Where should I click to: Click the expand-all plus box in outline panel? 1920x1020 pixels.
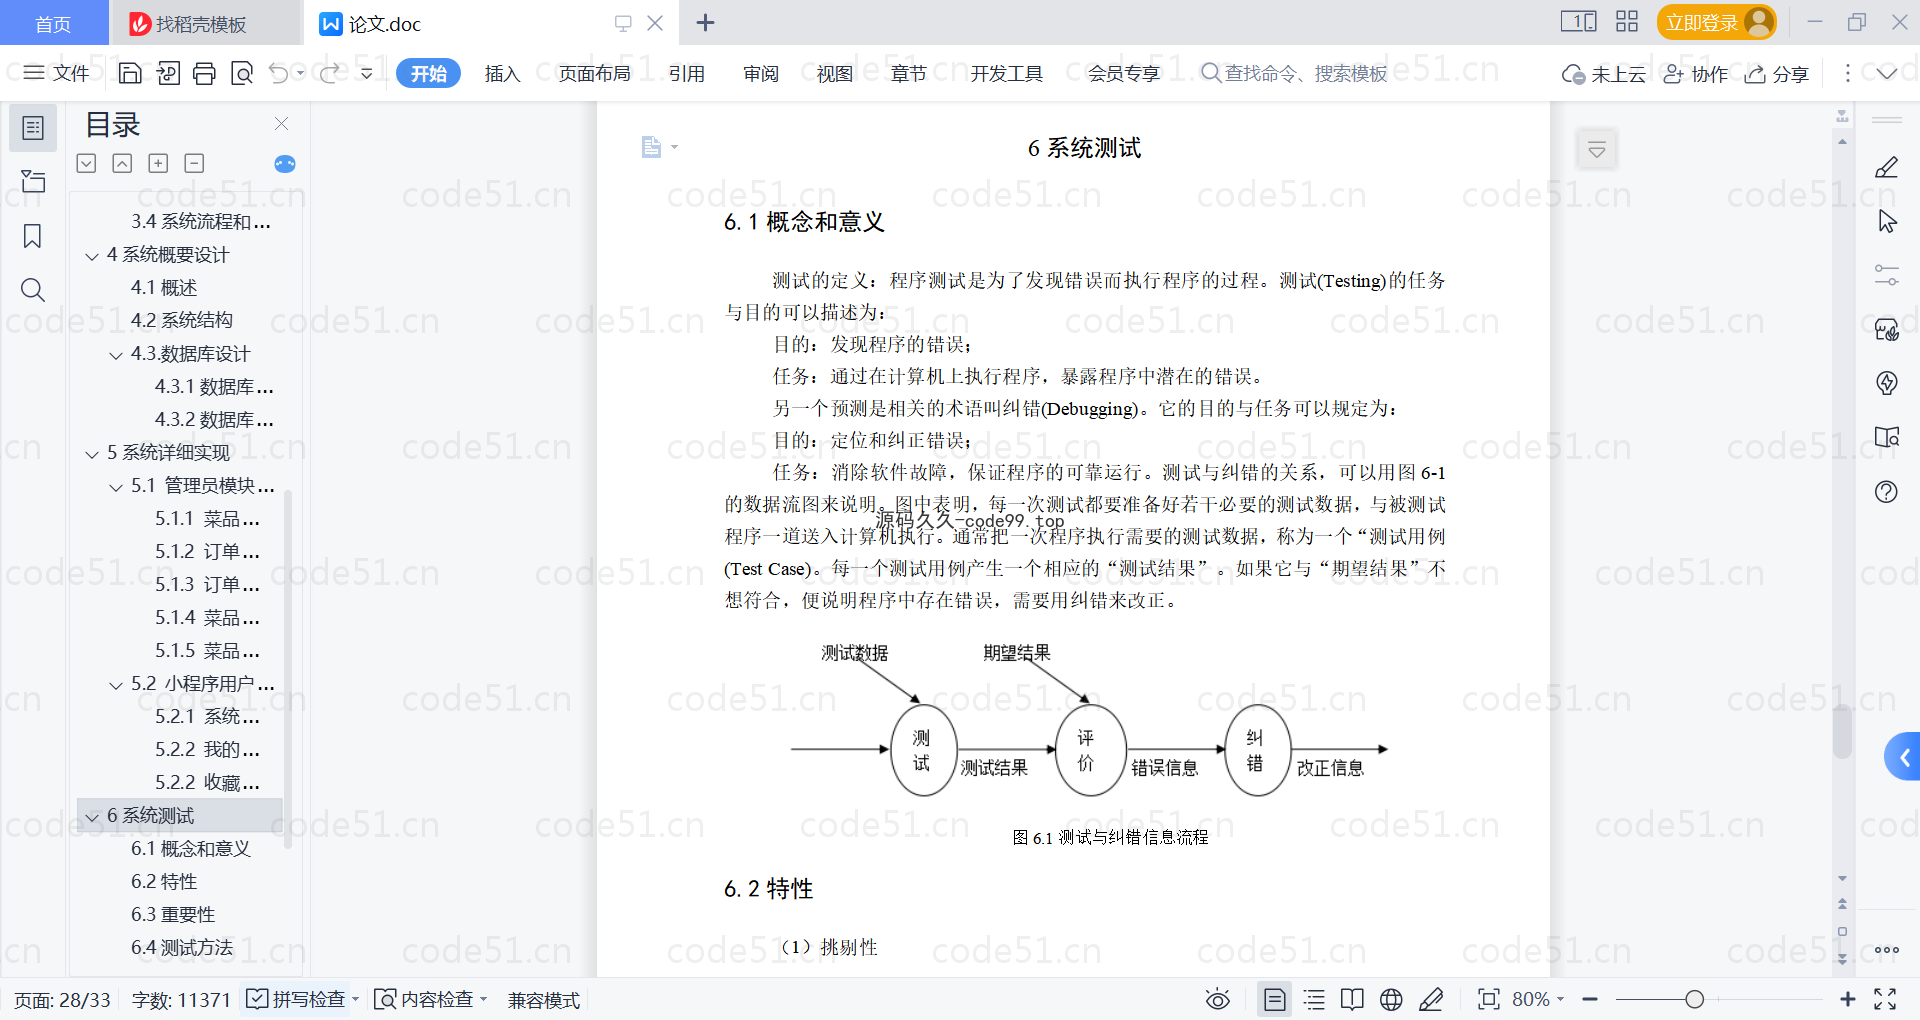[158, 163]
